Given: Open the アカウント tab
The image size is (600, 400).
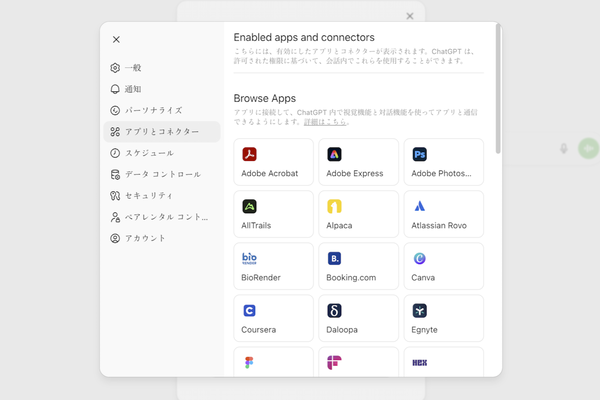Looking at the screenshot, I should pyautogui.click(x=162, y=238).
